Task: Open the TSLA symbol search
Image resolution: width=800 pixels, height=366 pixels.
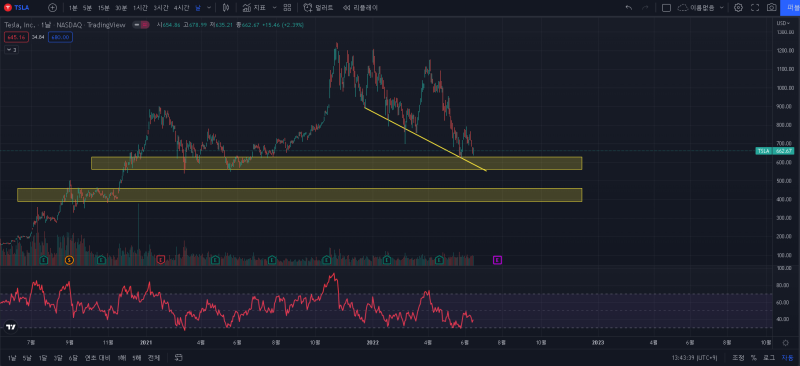Action: pos(17,8)
